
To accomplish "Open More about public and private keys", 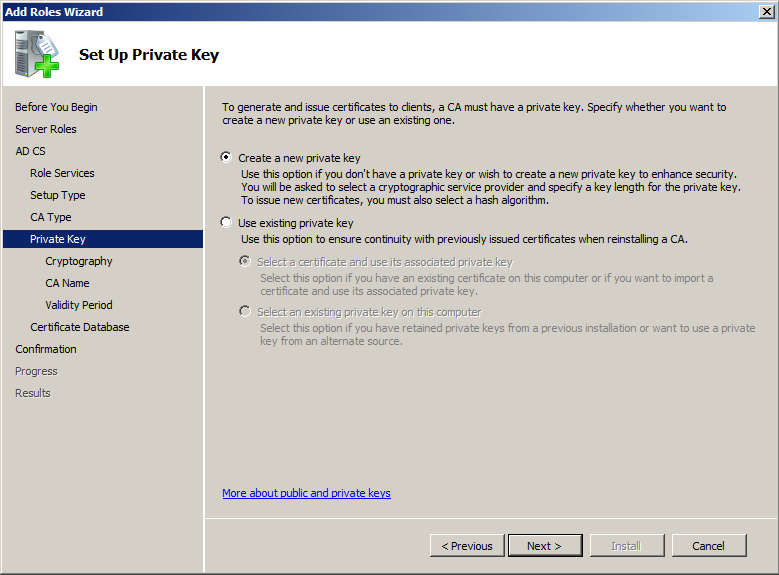I will (x=306, y=493).
